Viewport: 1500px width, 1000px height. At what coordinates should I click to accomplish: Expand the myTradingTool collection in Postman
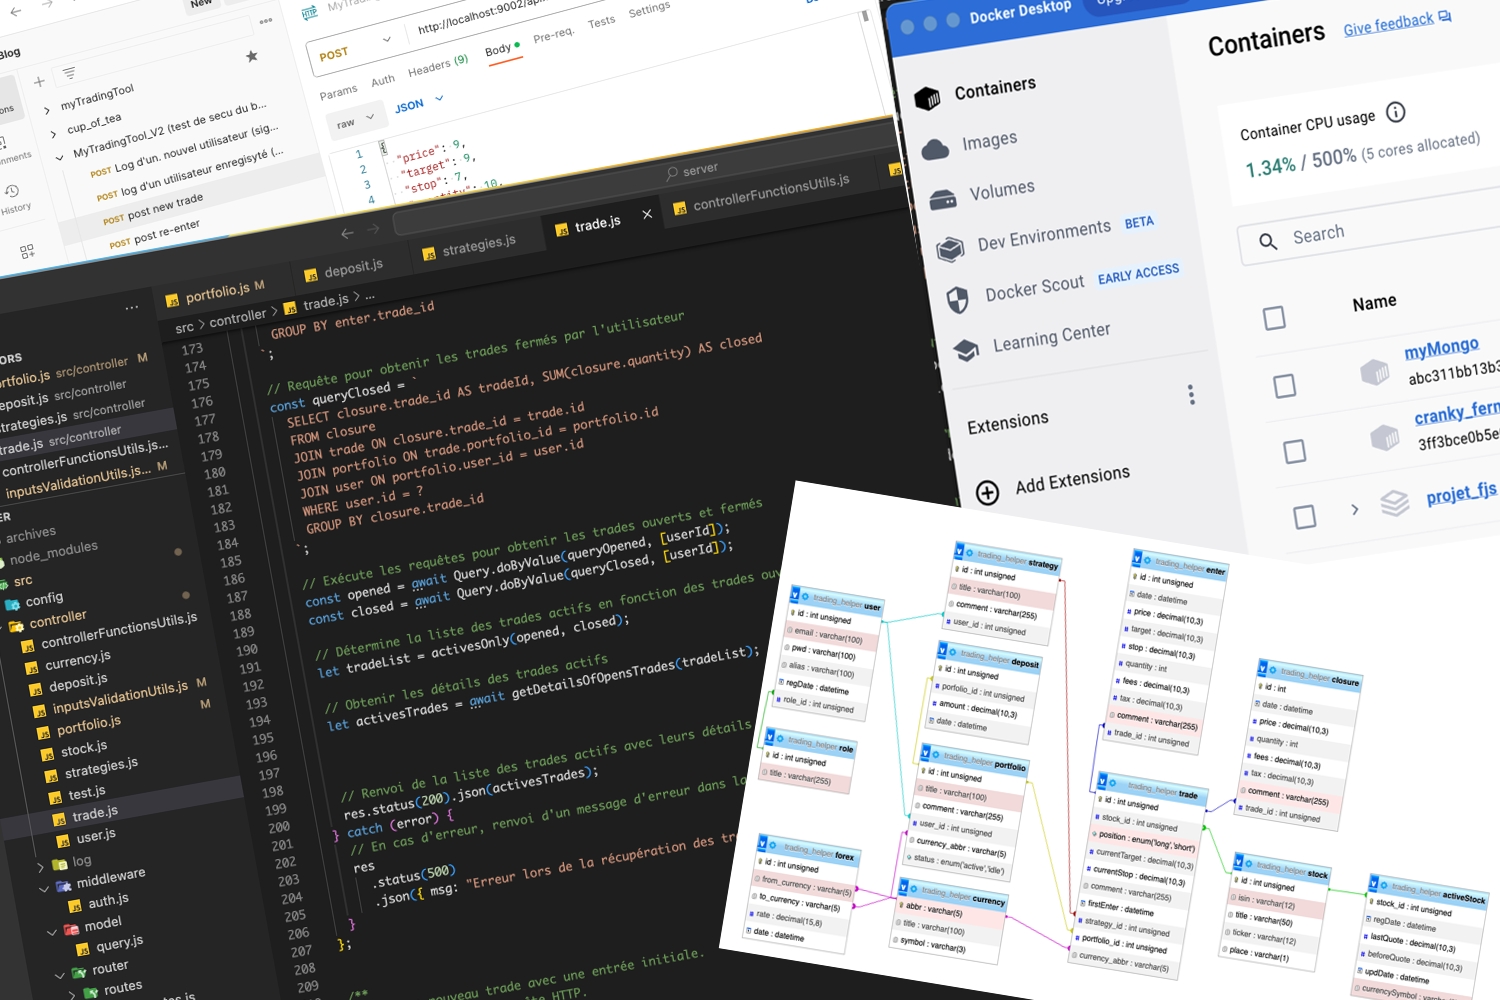point(47,110)
